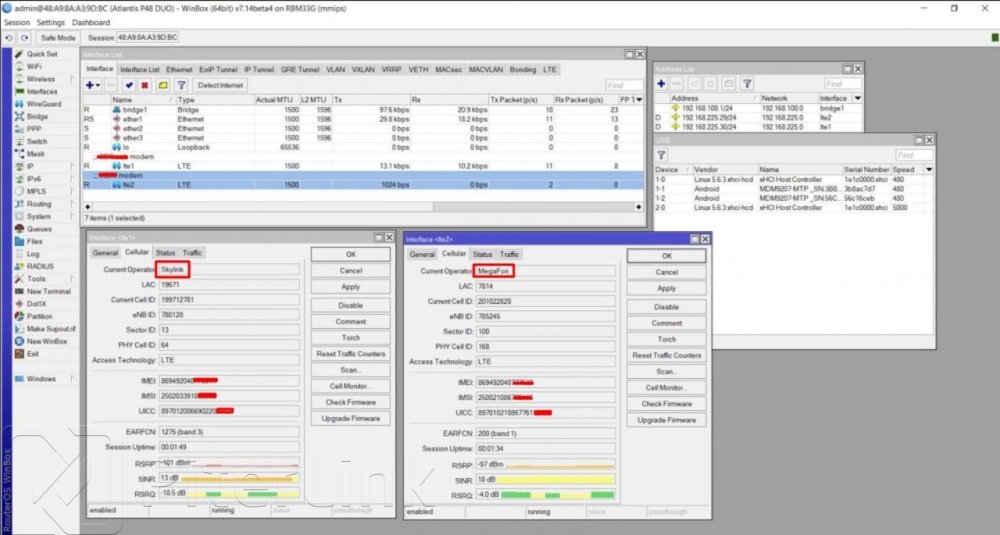Click the blue checkmark Enable icon in Interface List
The height and width of the screenshot is (535, 1000).
pos(130,85)
